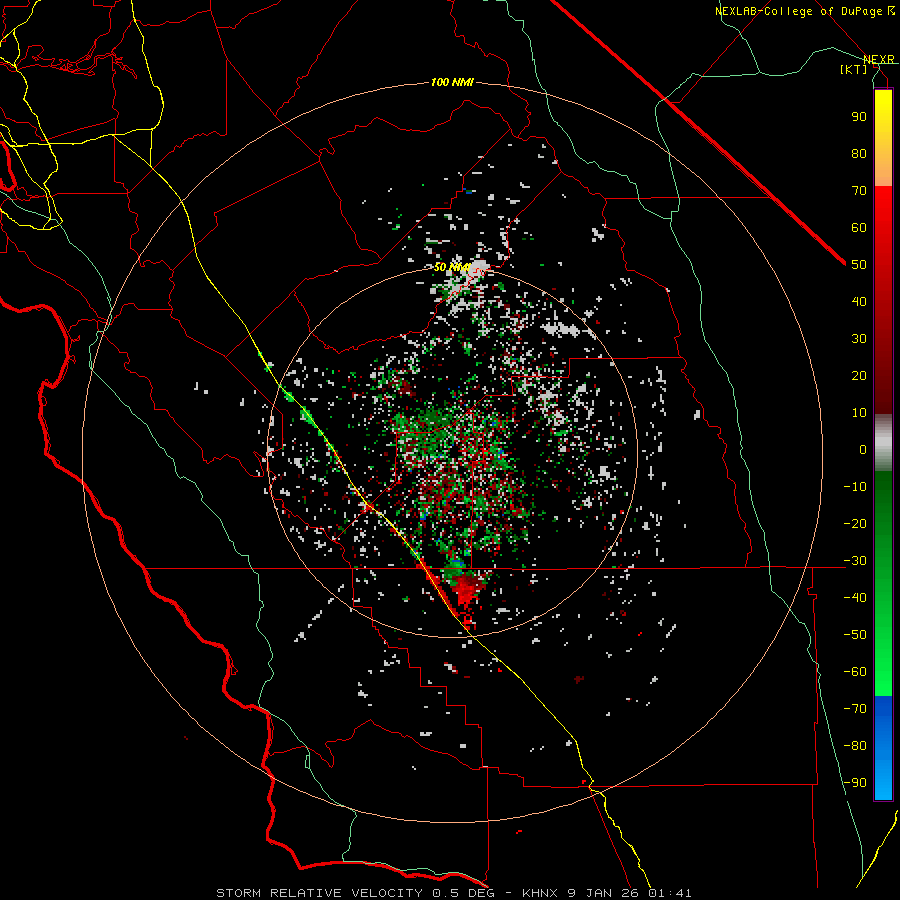Click the [KT] units label
This screenshot has height=900, width=900.
tap(853, 69)
